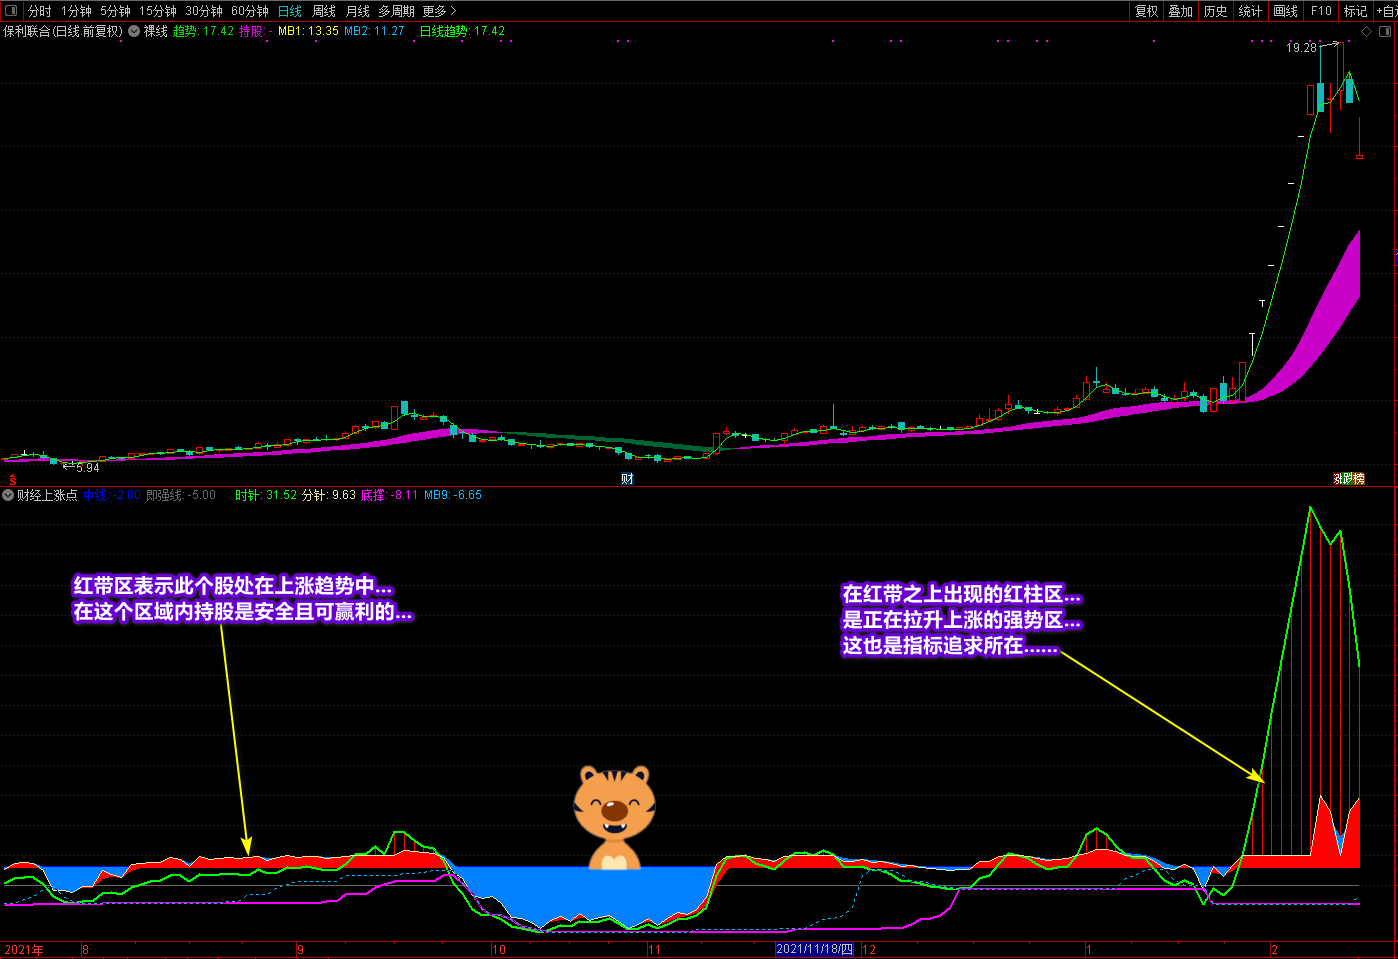Click the 19.28 high price label

click(1301, 47)
